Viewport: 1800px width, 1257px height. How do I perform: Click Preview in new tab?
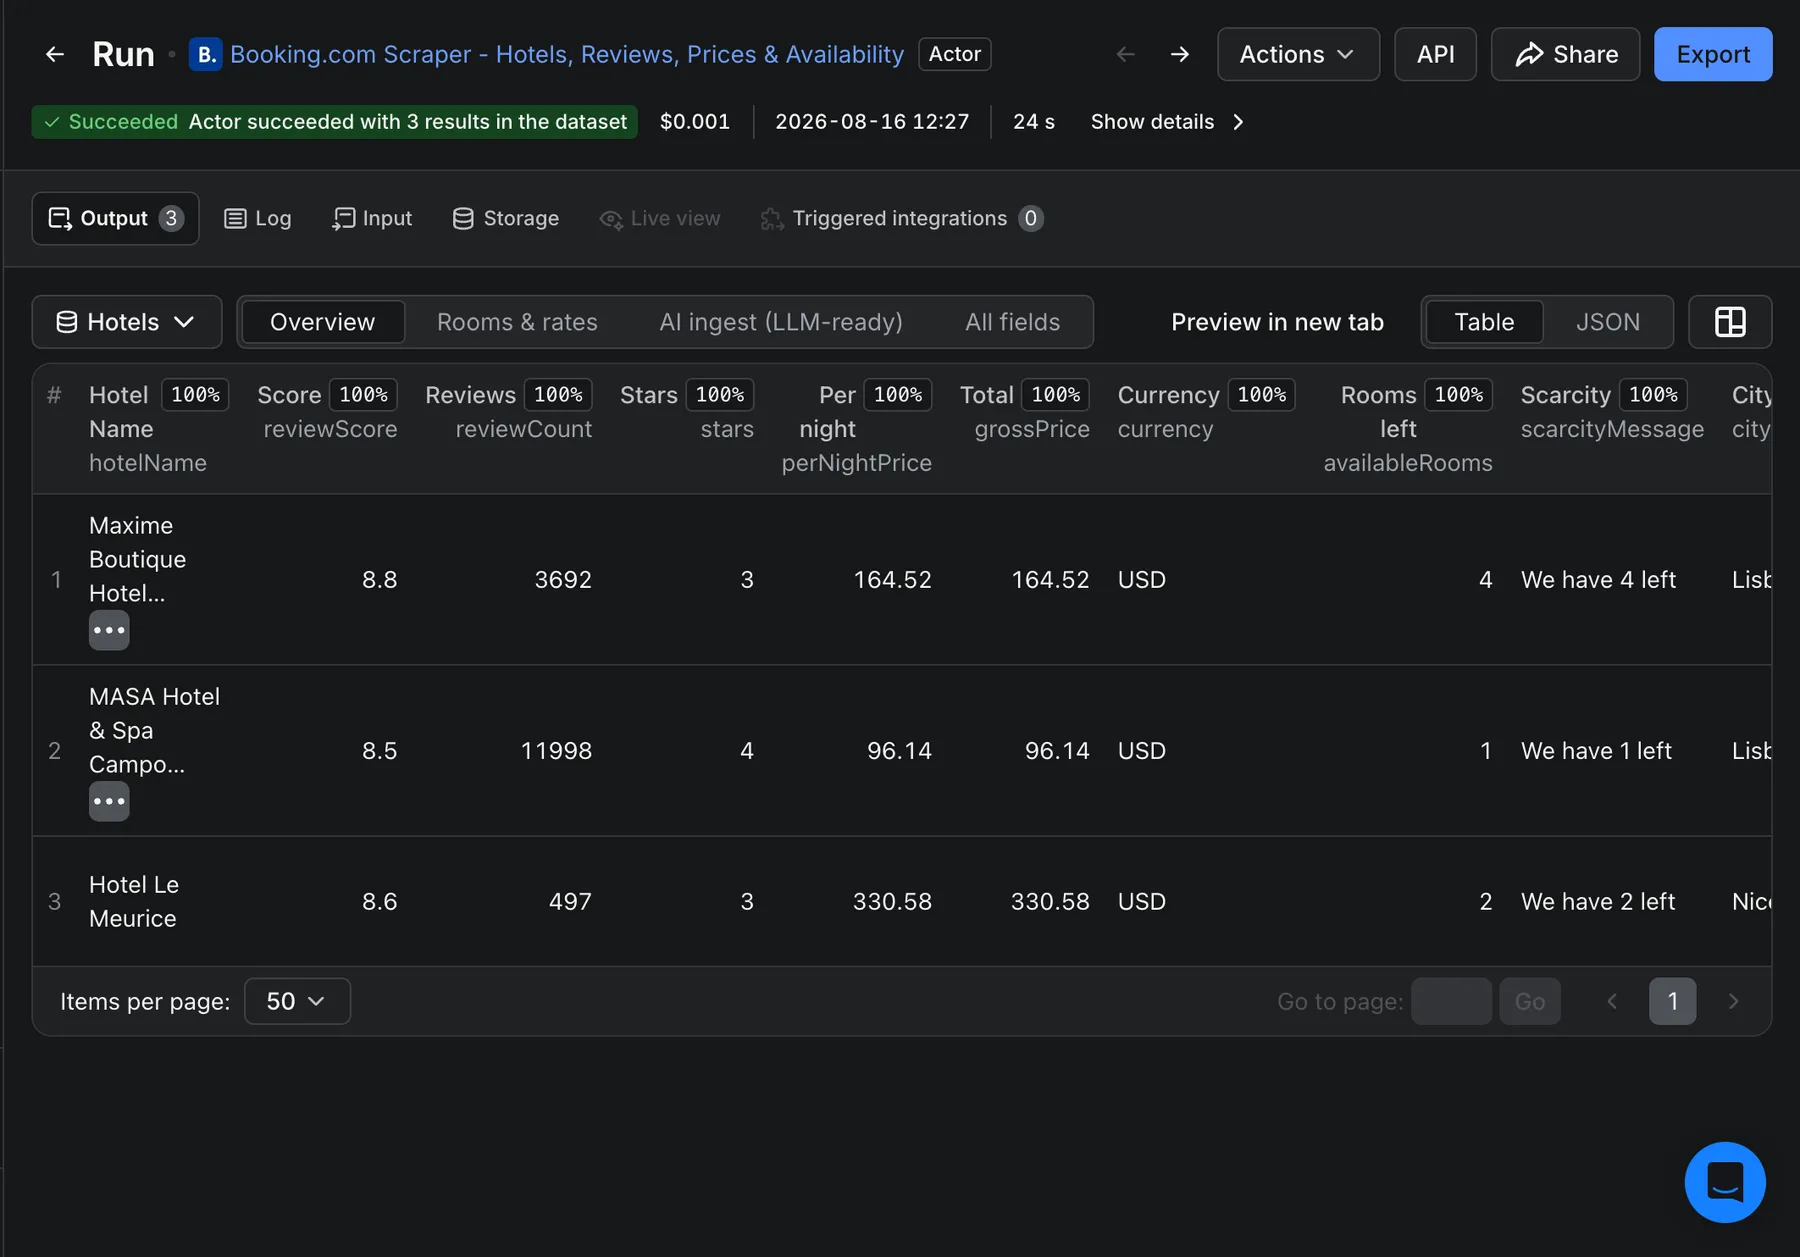click(1277, 322)
